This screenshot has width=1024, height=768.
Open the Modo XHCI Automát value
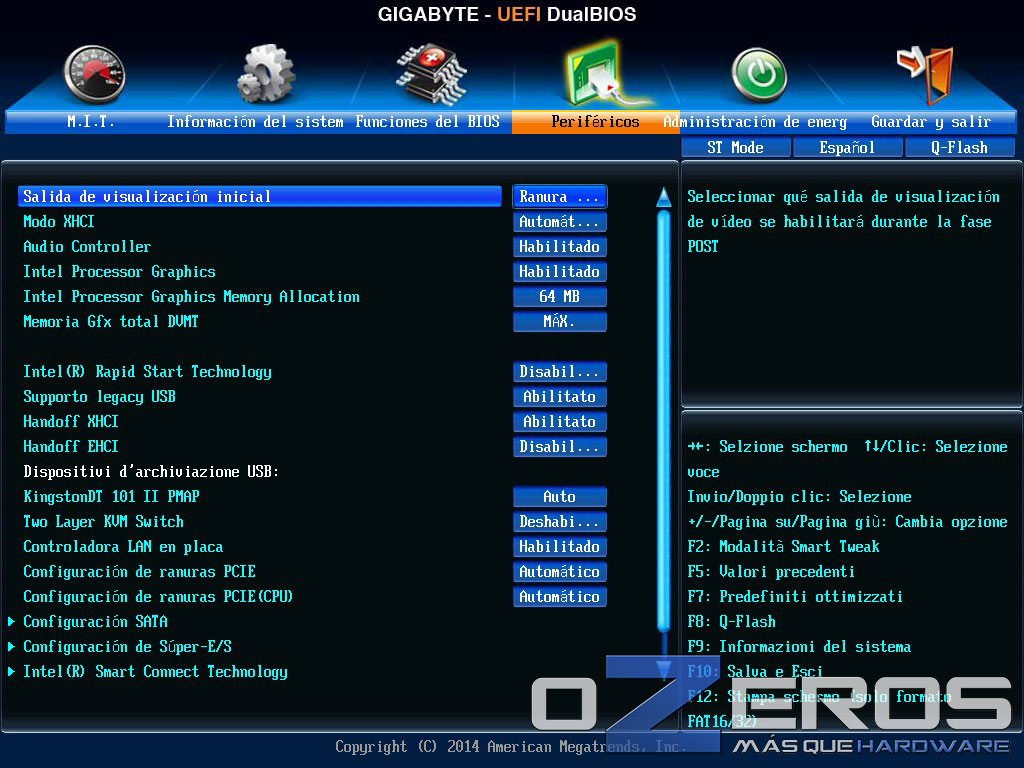(x=560, y=221)
